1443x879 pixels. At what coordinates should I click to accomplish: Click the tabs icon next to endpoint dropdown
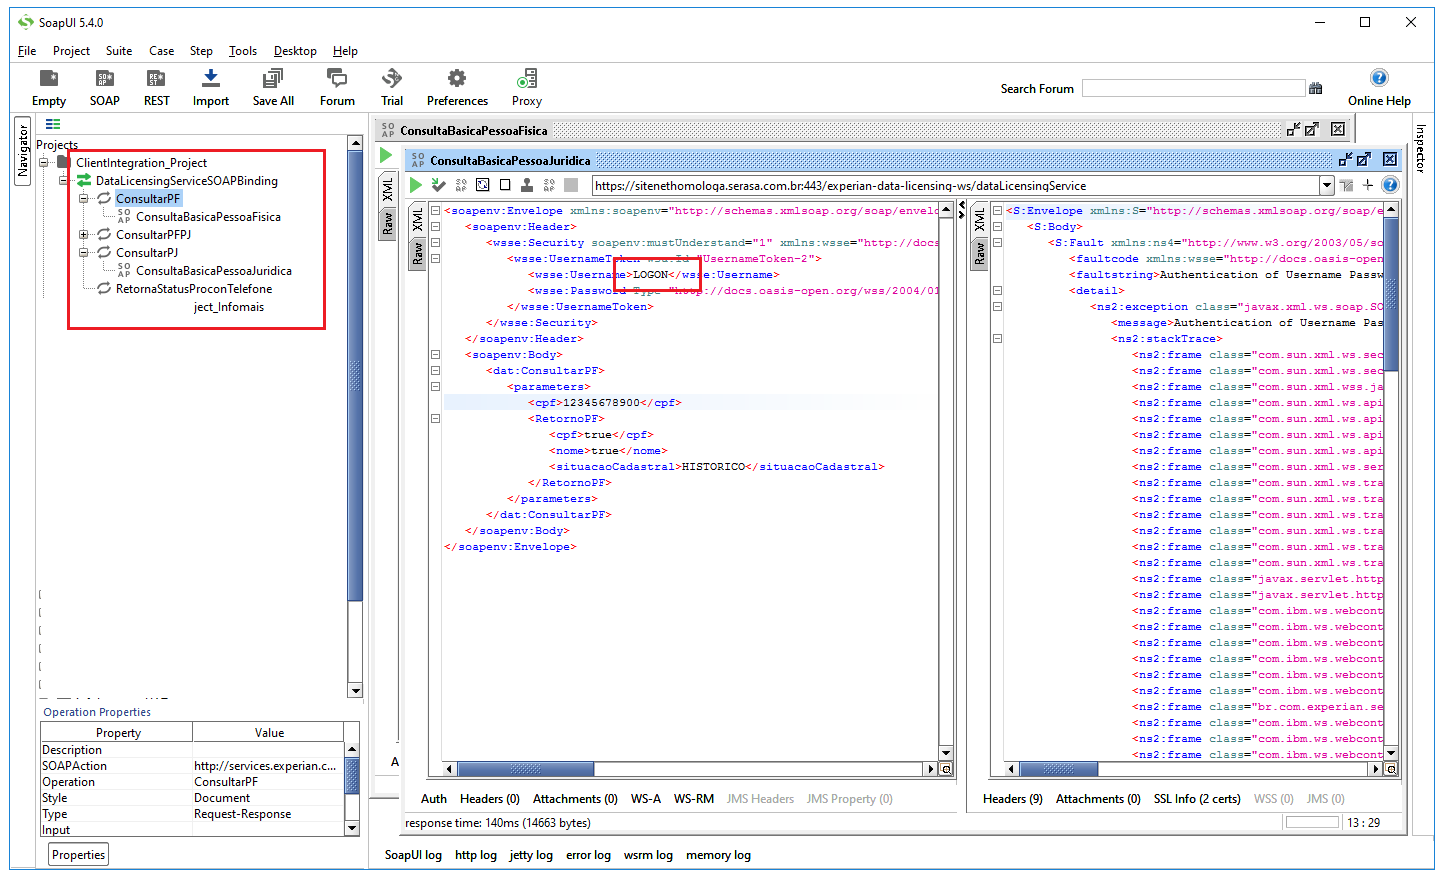[1346, 185]
